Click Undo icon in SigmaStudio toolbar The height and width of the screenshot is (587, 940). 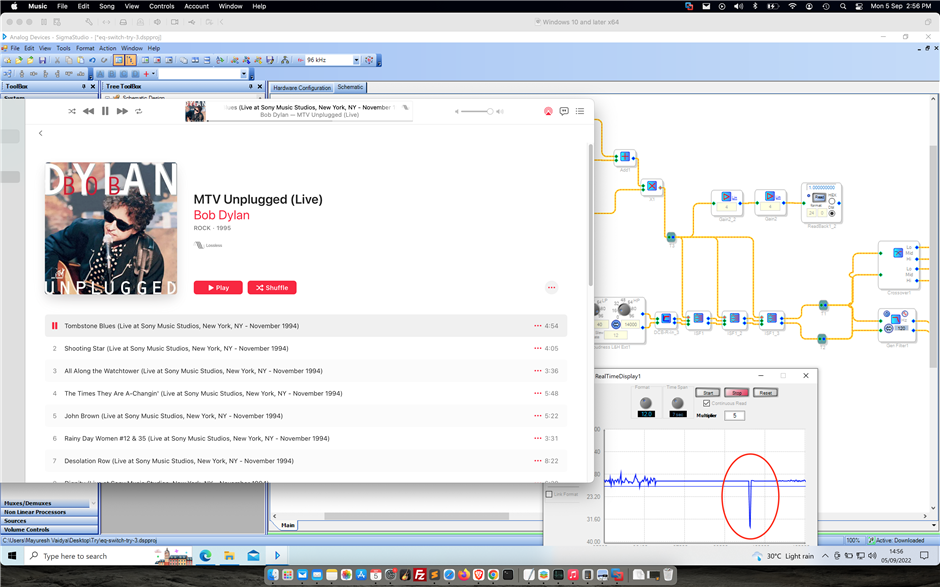pyautogui.click(x=92, y=60)
